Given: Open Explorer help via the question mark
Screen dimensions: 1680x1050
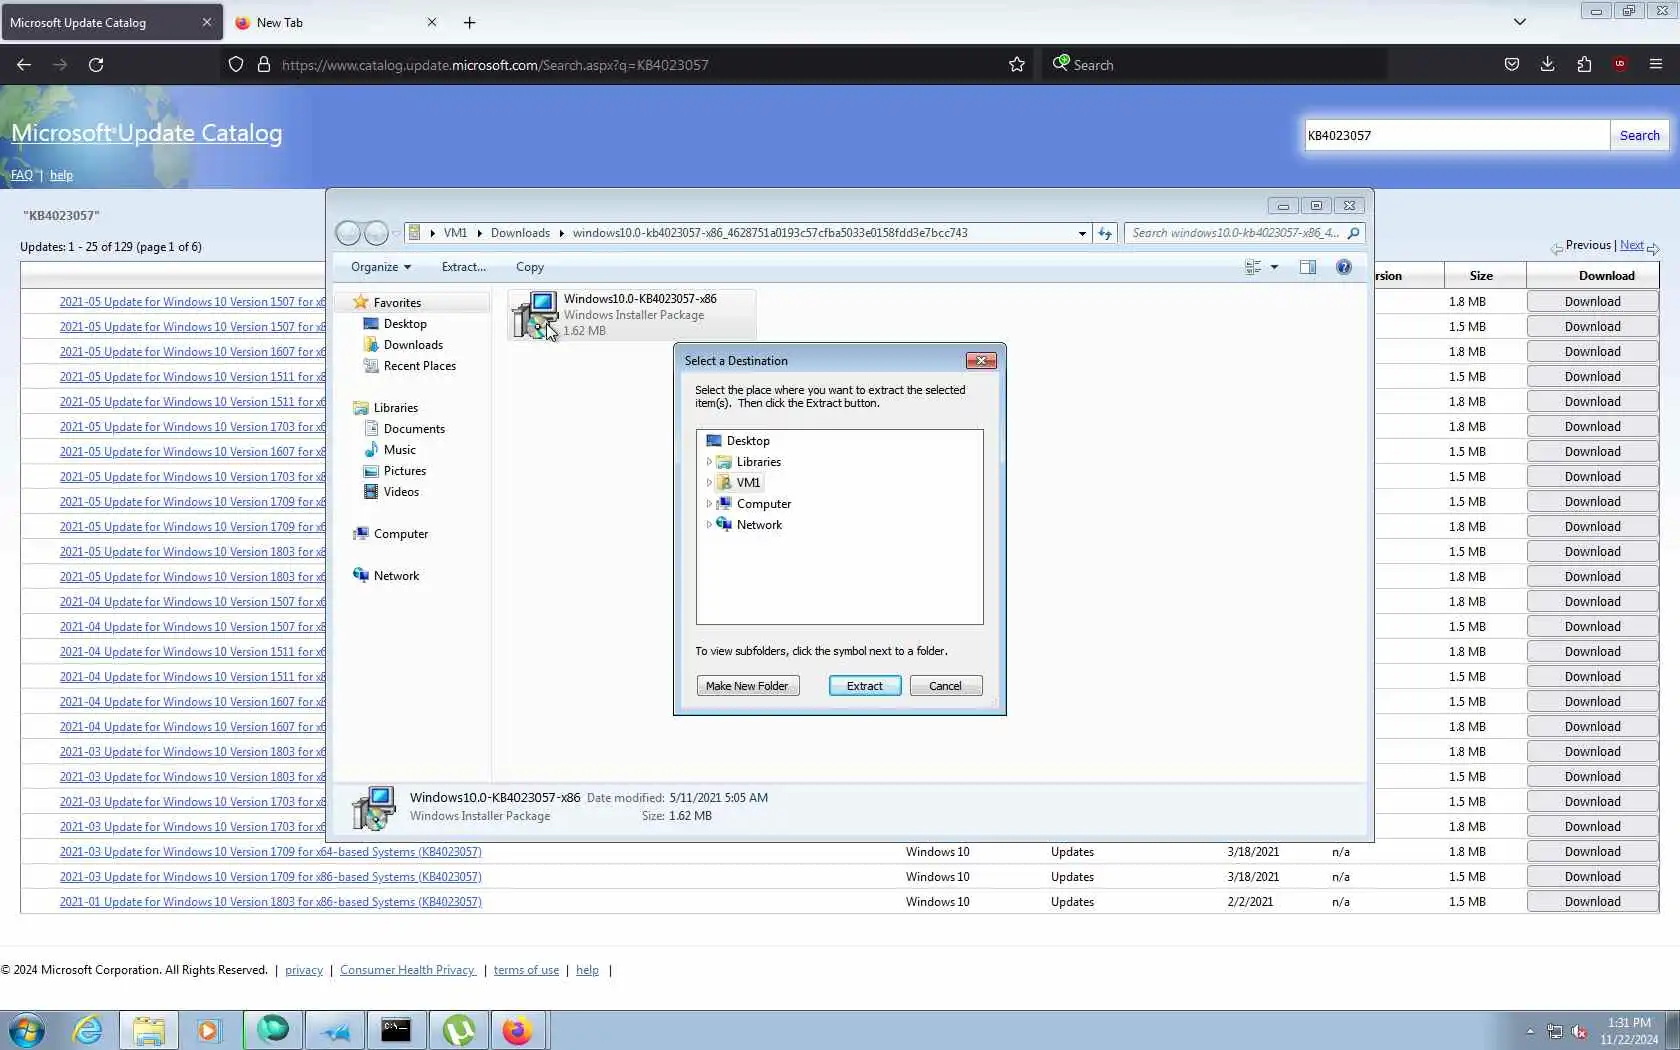Looking at the screenshot, I should 1344,267.
